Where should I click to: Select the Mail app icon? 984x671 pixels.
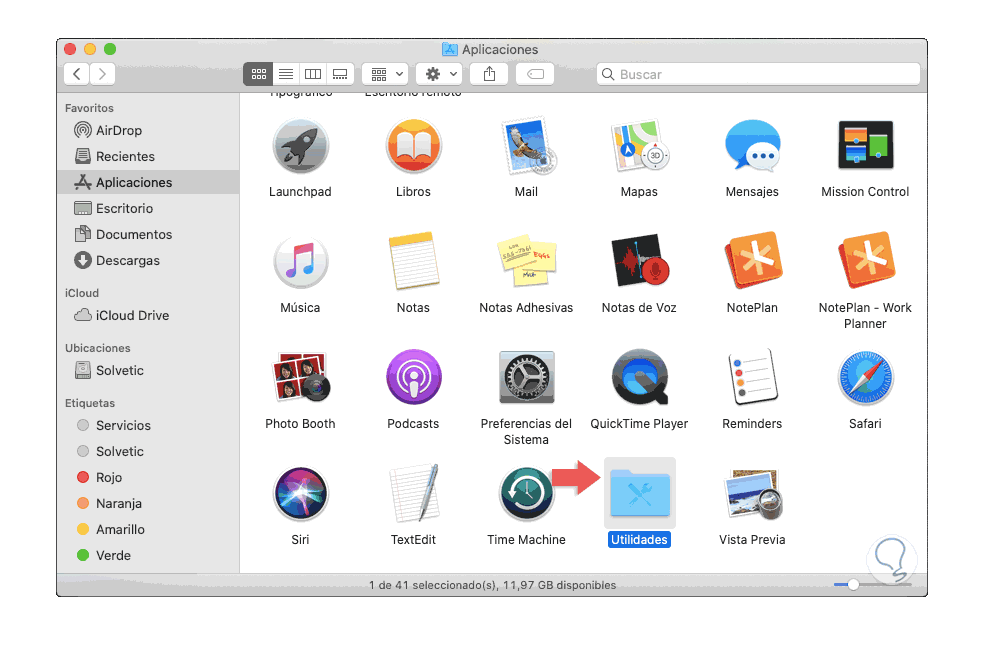coord(527,146)
